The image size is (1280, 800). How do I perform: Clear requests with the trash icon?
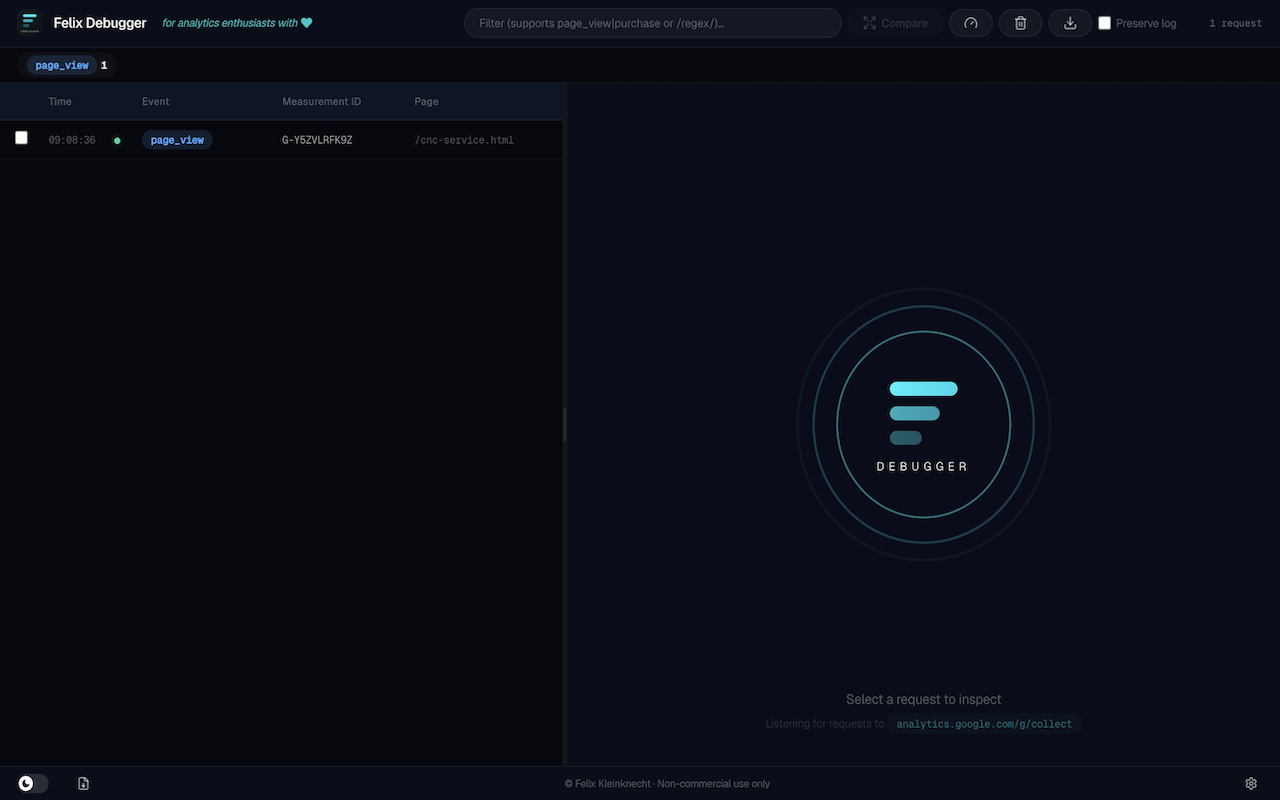point(1020,23)
